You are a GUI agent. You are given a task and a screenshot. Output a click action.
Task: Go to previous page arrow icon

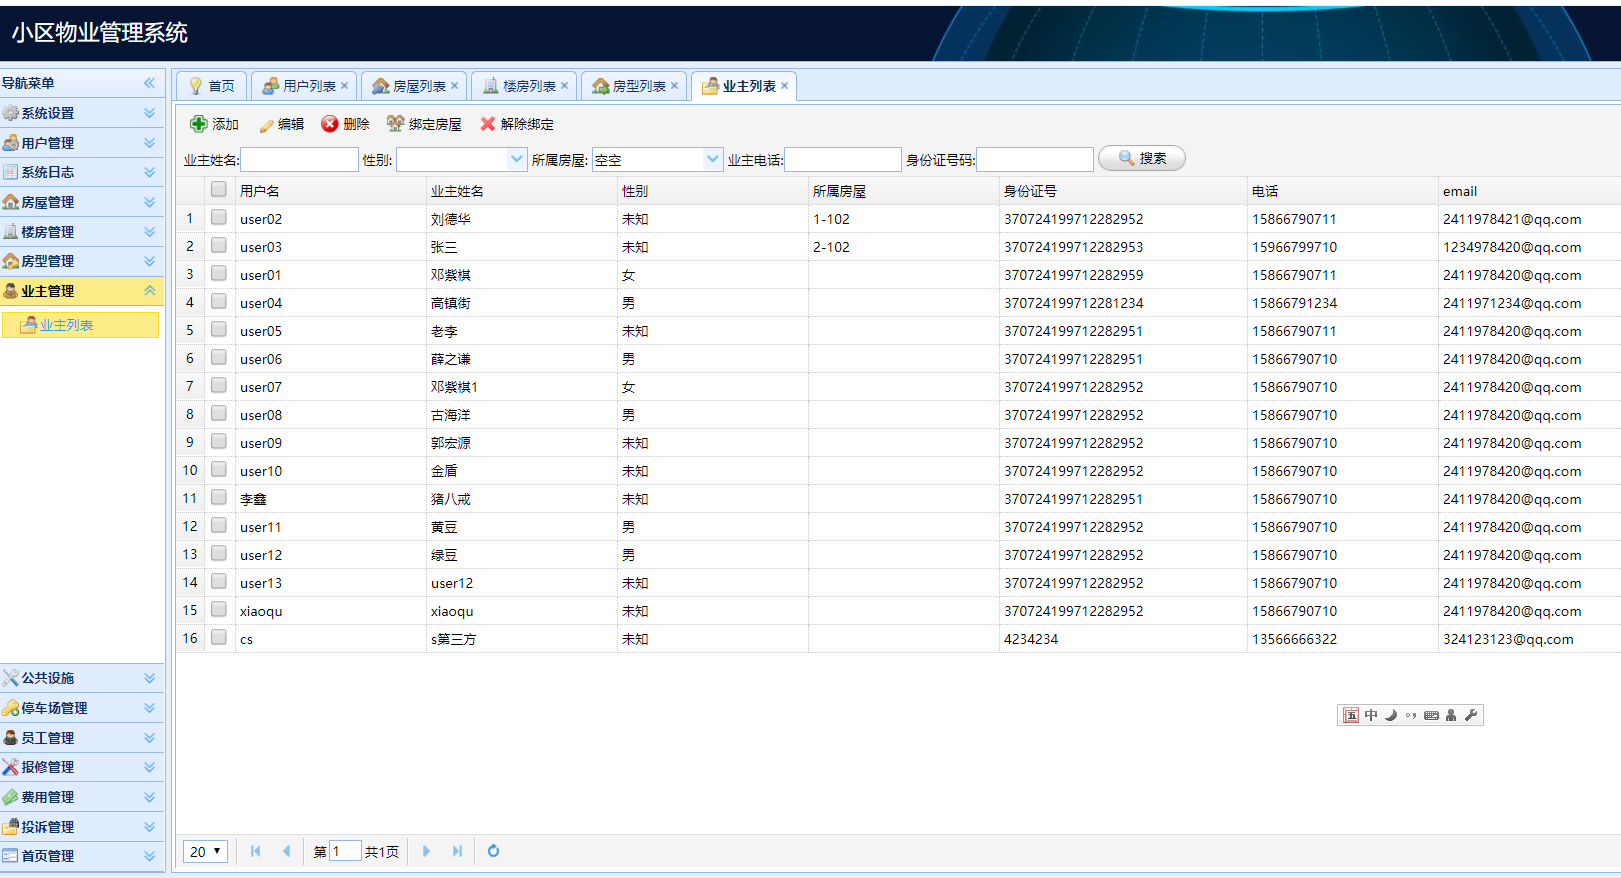click(287, 851)
